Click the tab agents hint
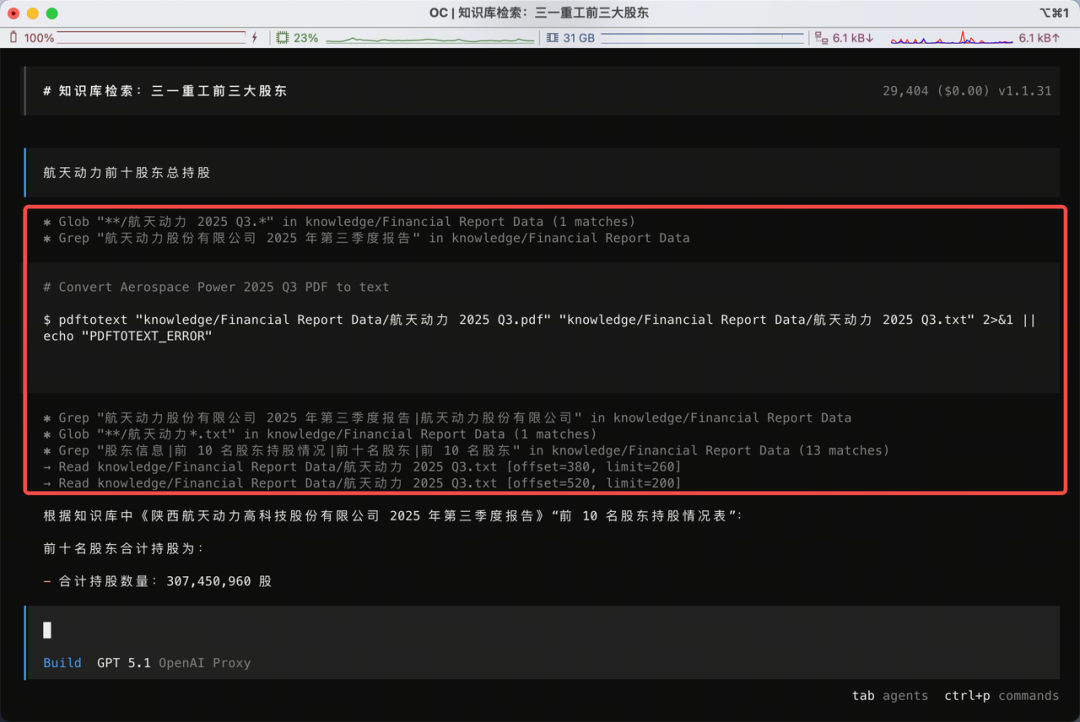This screenshot has width=1080, height=722. (x=889, y=696)
